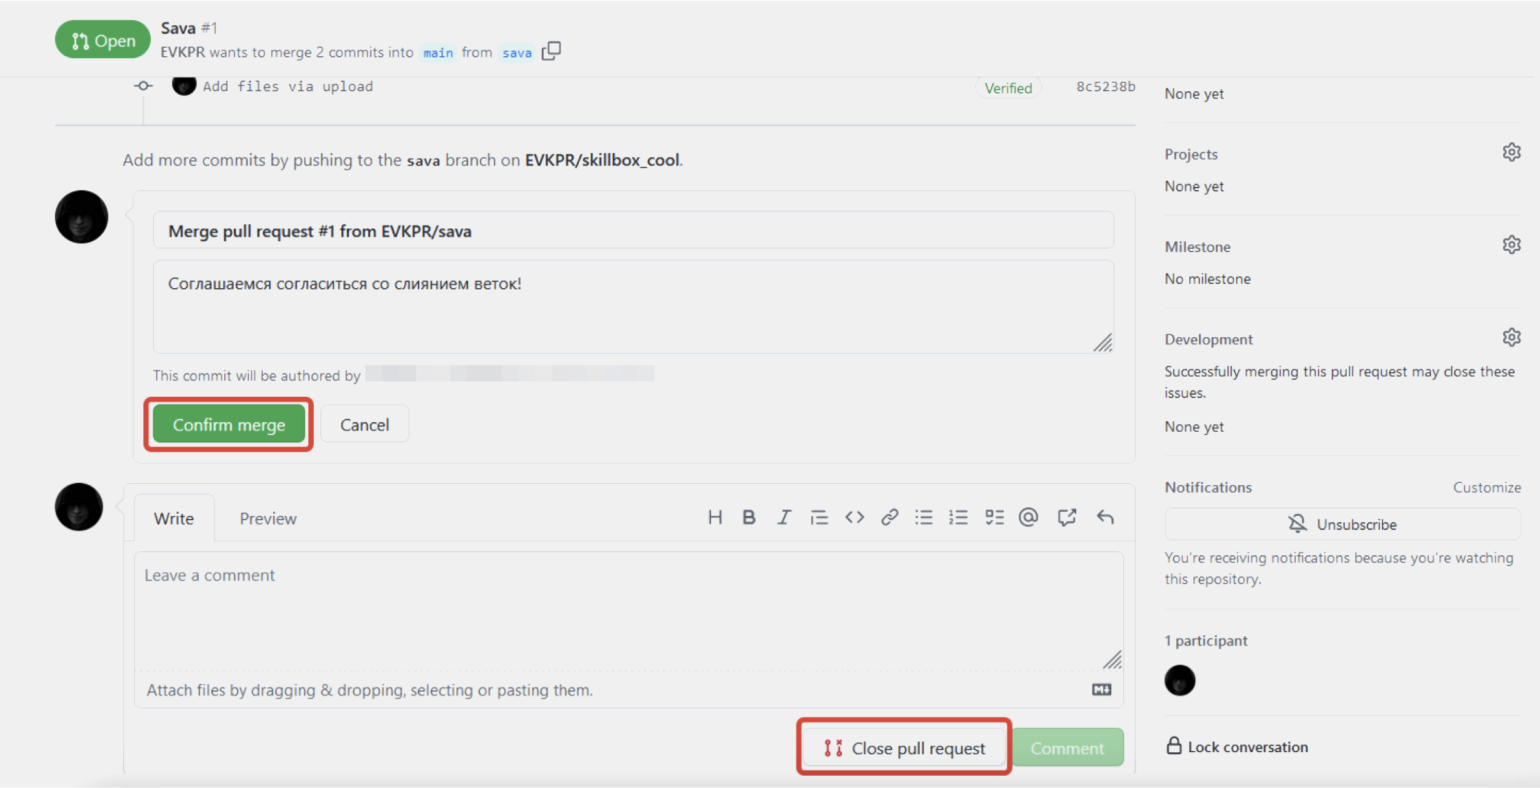
Task: Open Milestone settings gear
Action: pos(1511,245)
